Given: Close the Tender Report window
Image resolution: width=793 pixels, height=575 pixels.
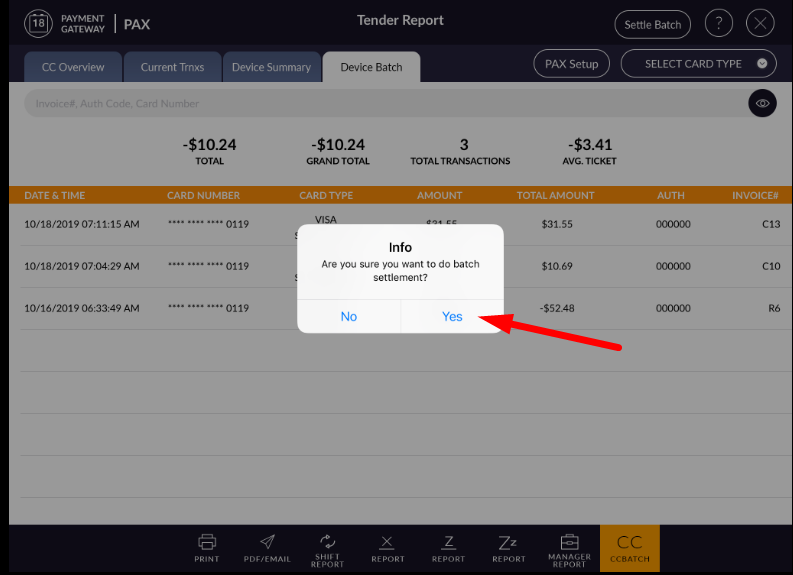Looking at the screenshot, I should 761,24.
